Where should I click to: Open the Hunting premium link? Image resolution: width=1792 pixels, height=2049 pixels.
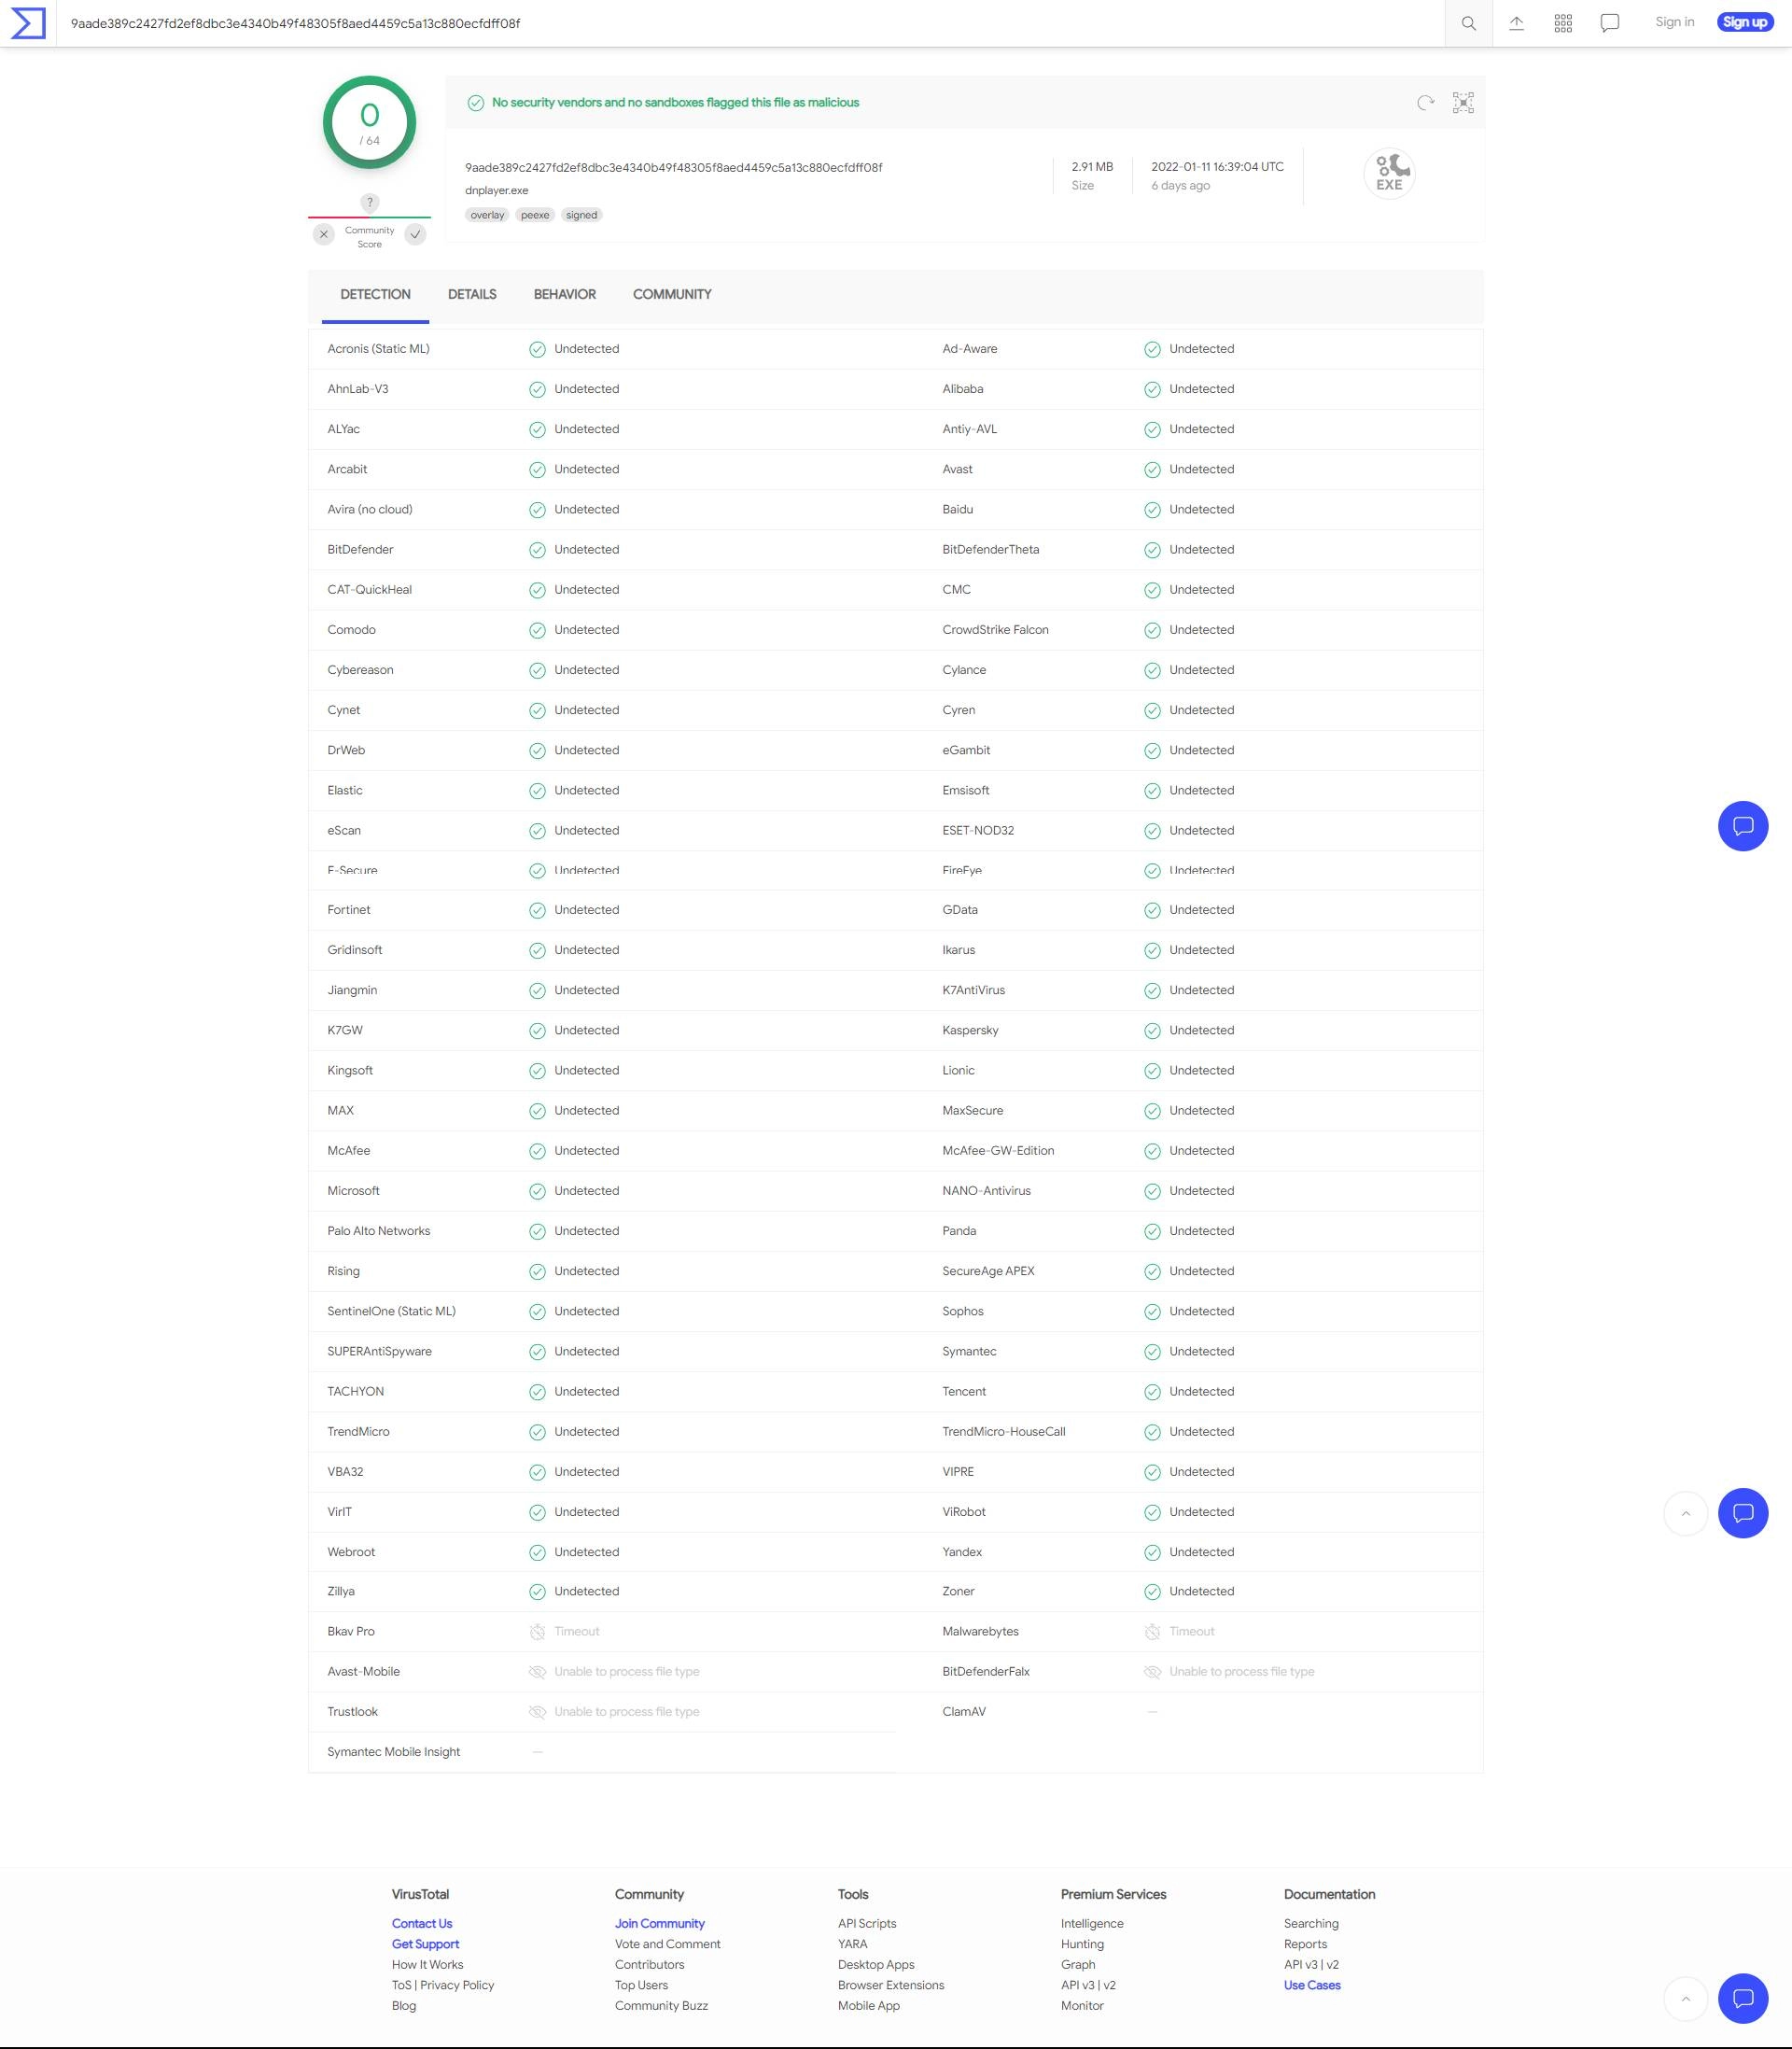[1082, 1944]
